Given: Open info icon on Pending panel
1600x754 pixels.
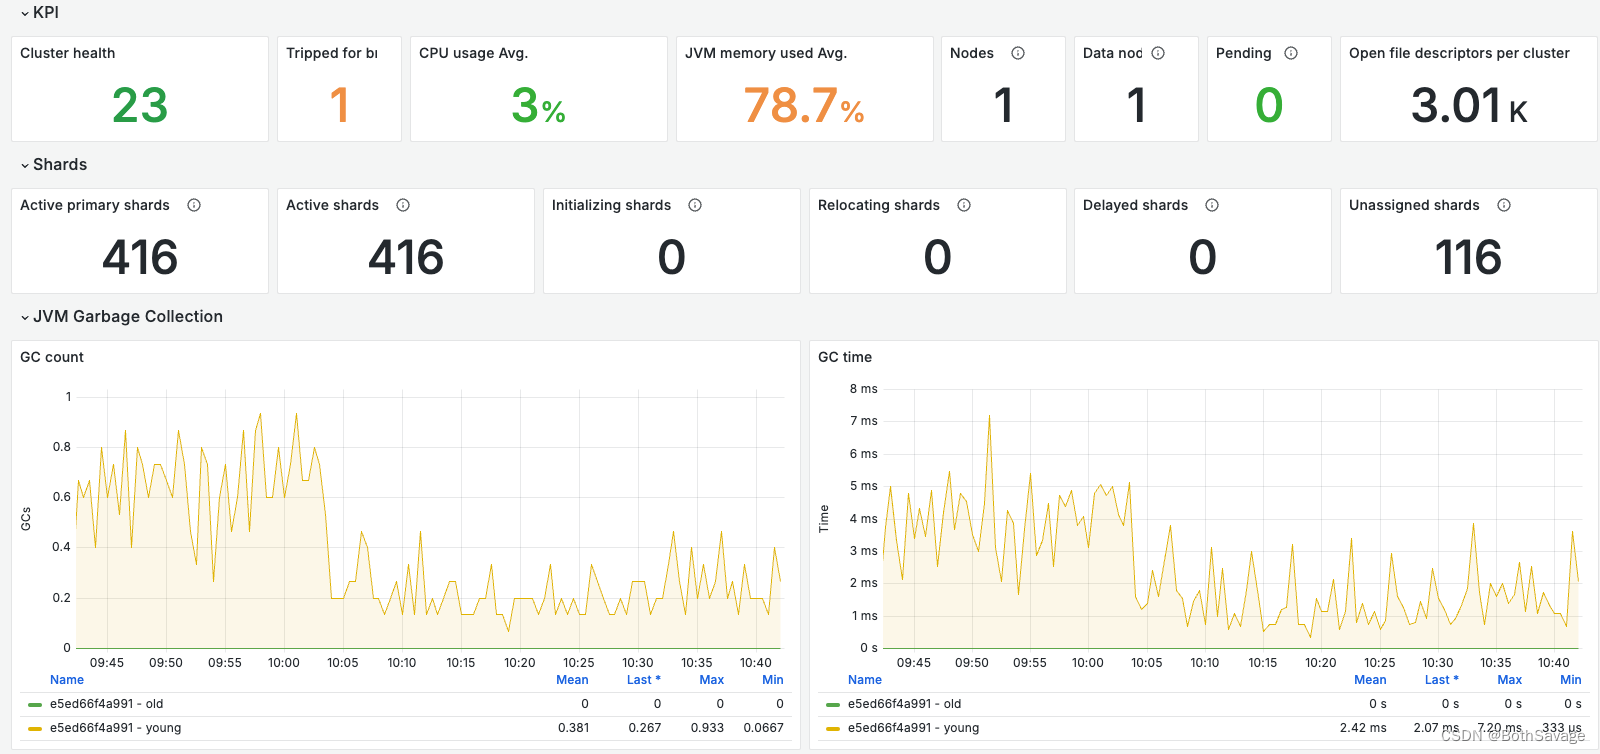Looking at the screenshot, I should (x=1291, y=53).
